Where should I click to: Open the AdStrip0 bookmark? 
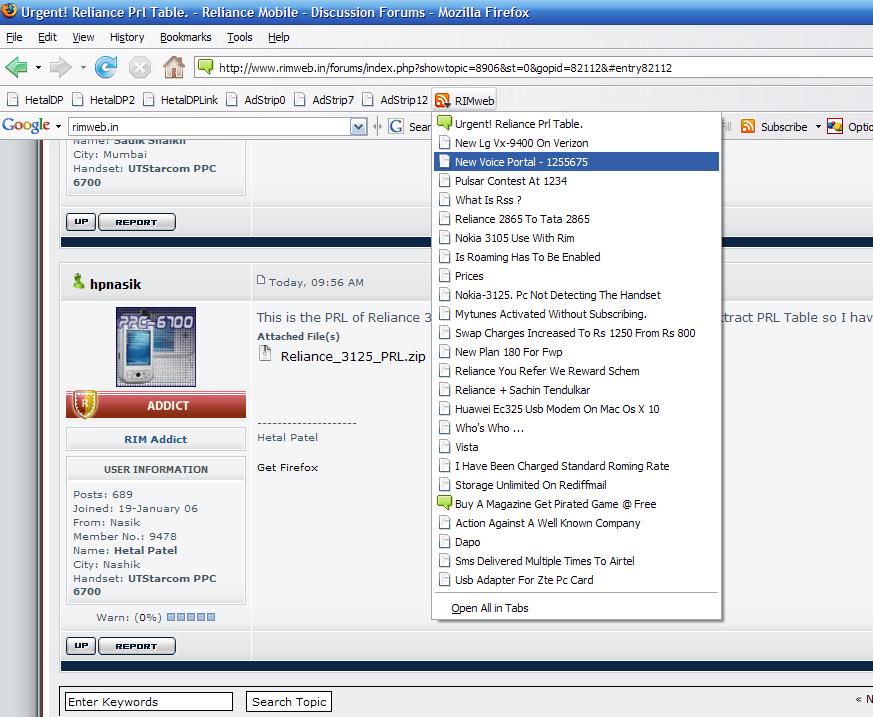coord(256,100)
